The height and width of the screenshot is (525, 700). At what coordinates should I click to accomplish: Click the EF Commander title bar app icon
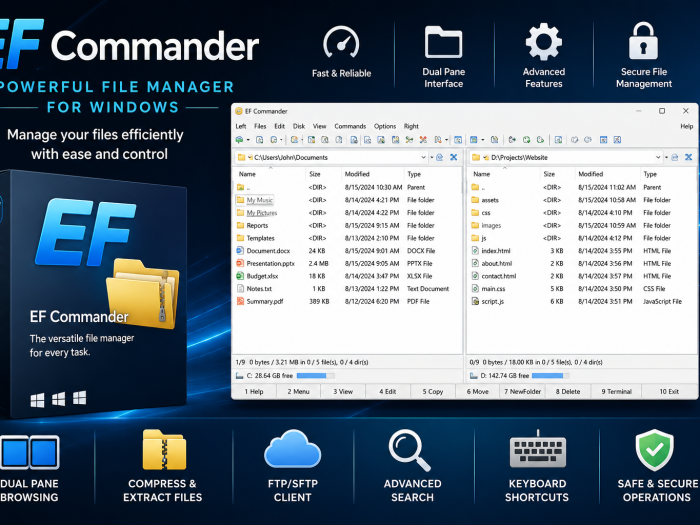pyautogui.click(x=239, y=111)
